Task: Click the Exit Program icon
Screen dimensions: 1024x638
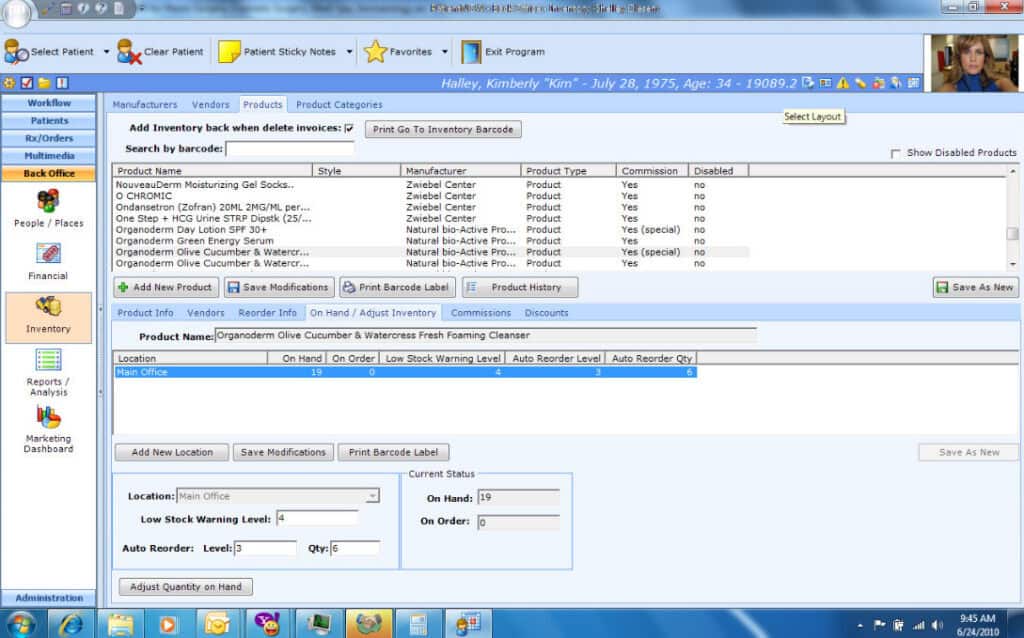Action: click(x=471, y=52)
